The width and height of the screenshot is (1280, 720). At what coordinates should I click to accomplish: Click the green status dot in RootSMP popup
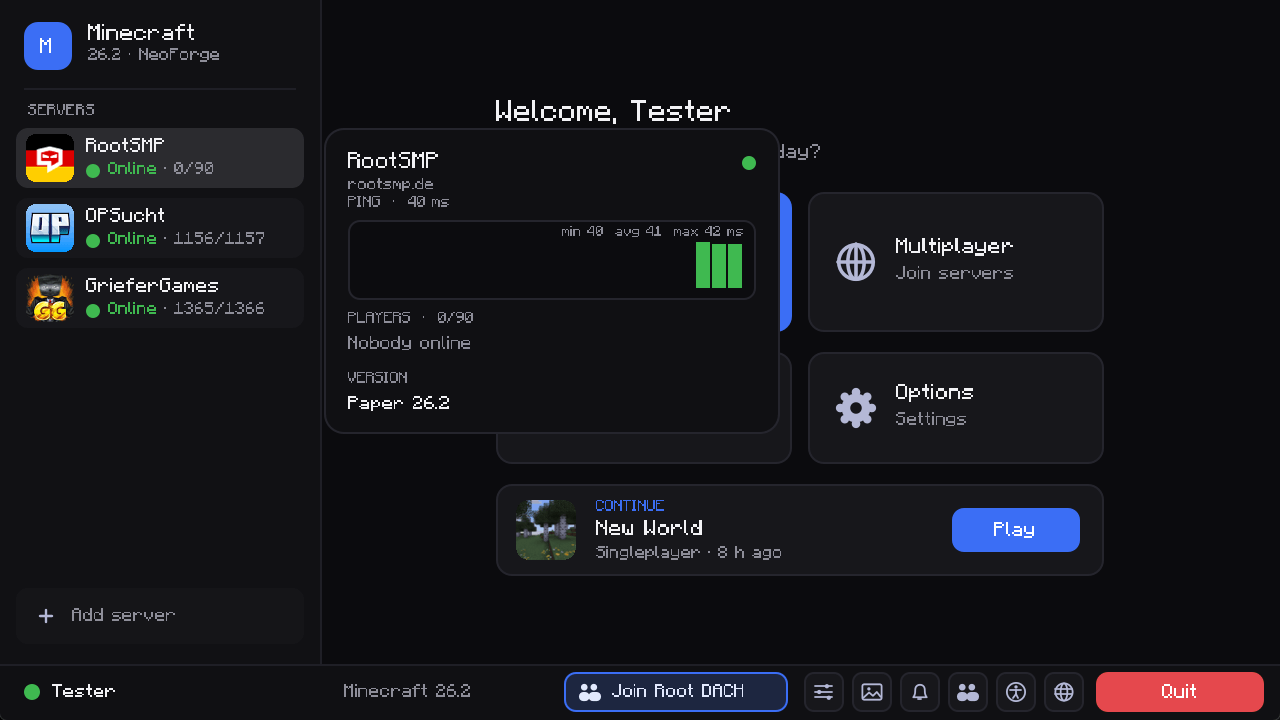[749, 163]
